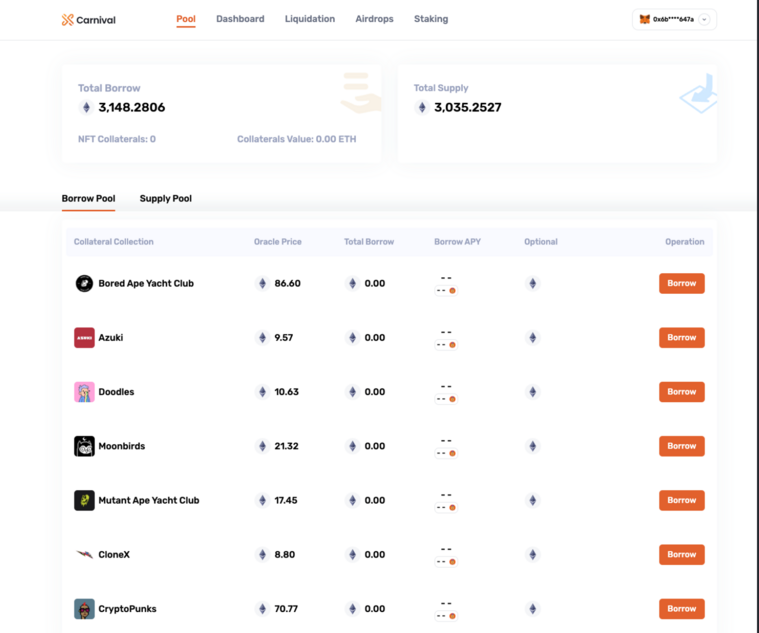The height and width of the screenshot is (633, 759).
Task: Click Borrow for the Doodles collection
Action: pos(682,392)
